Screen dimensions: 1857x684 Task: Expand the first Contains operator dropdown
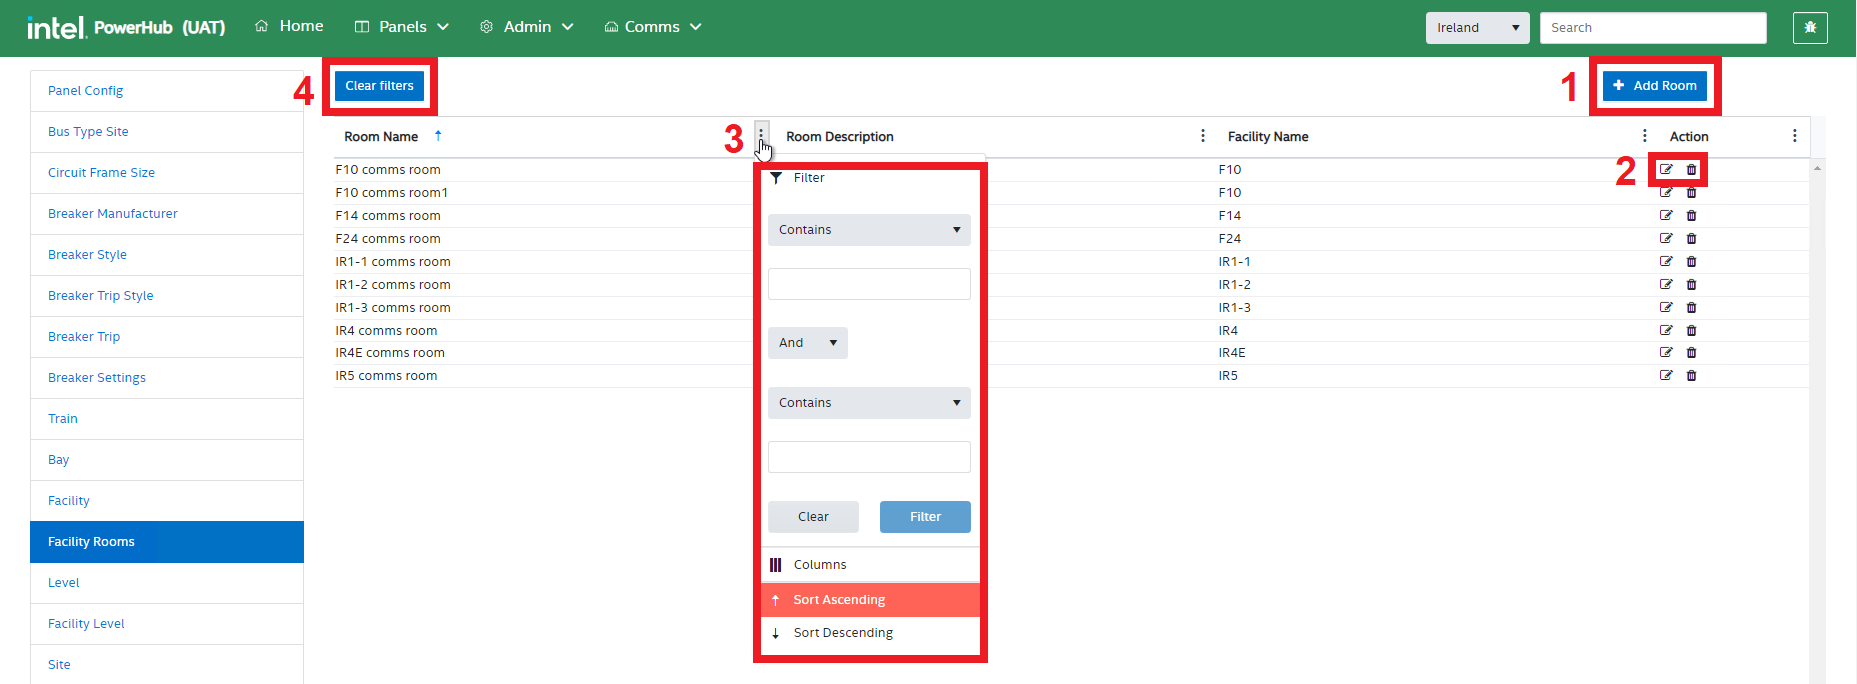[x=869, y=230]
